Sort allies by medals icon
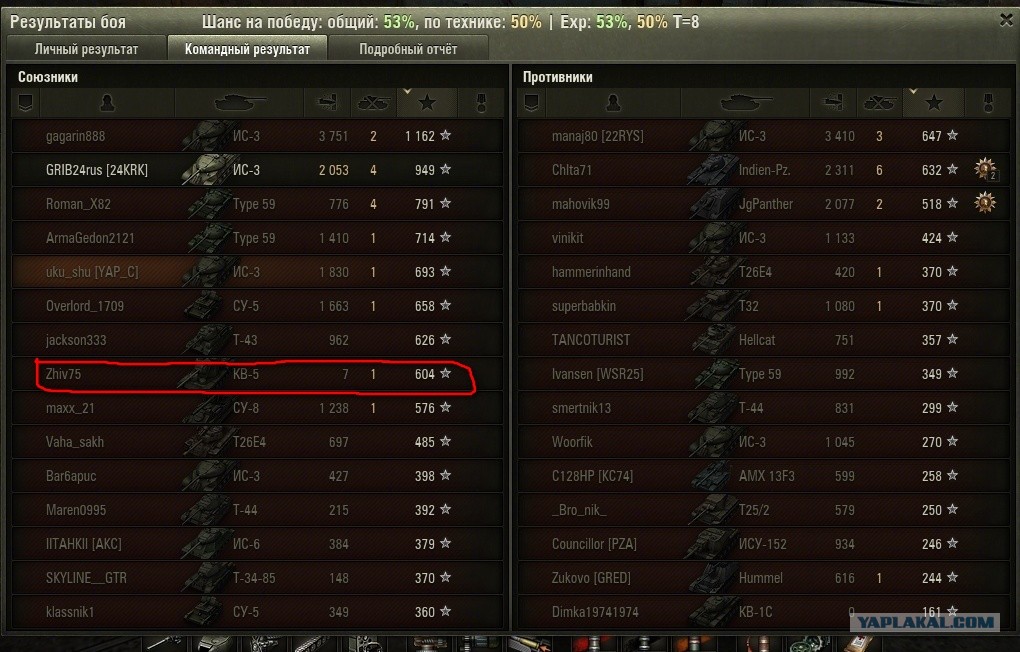 tap(481, 102)
